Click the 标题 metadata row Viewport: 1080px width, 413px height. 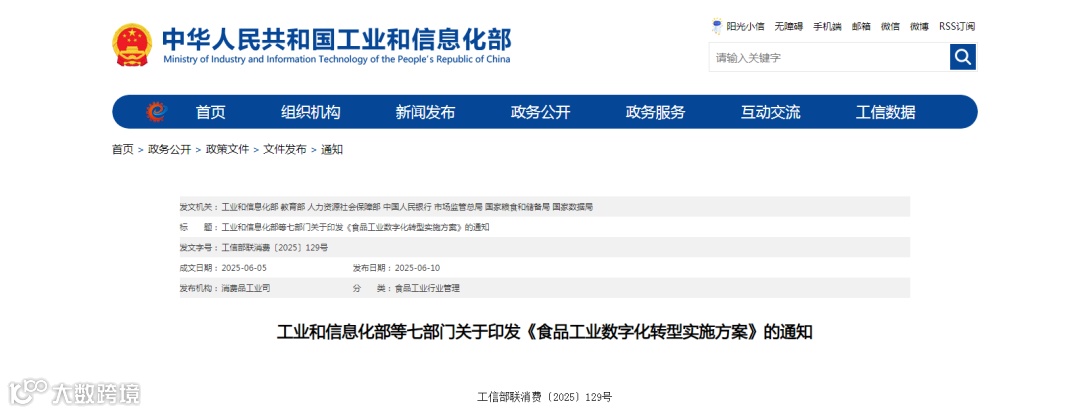tap(545, 227)
